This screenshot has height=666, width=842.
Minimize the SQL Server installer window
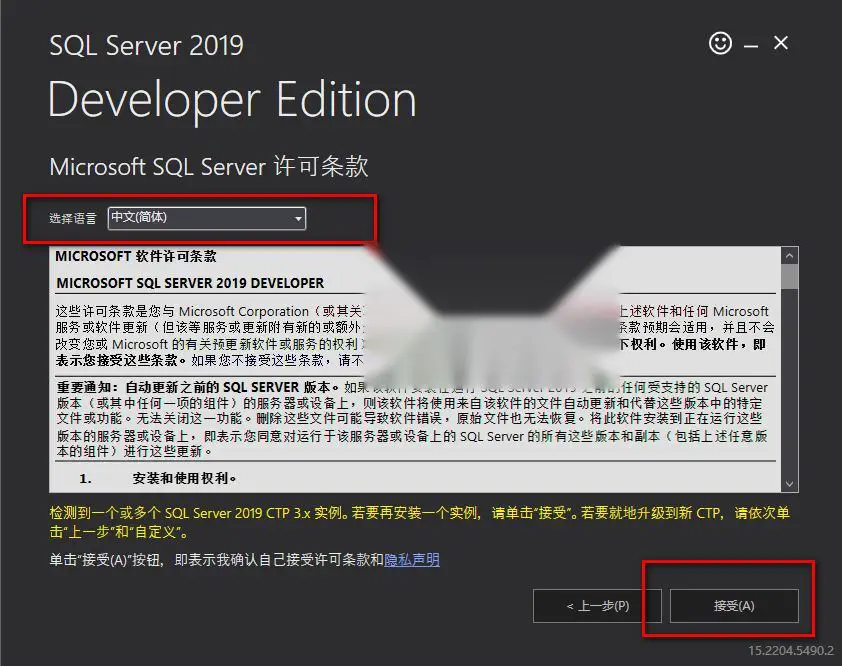click(x=751, y=46)
